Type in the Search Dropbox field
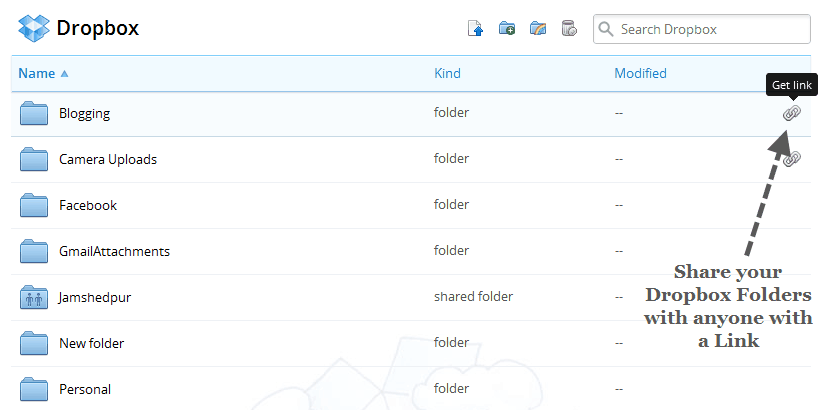Image resolution: width=834 pixels, height=410 pixels. [x=710, y=29]
